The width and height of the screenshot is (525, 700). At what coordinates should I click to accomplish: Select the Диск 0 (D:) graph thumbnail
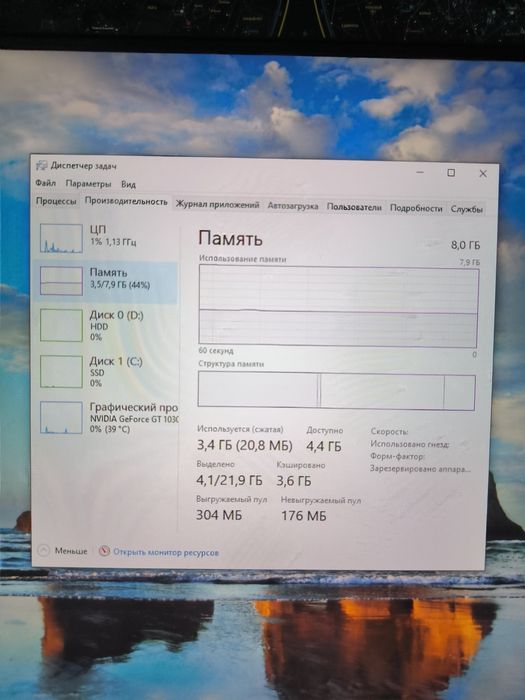(61, 325)
